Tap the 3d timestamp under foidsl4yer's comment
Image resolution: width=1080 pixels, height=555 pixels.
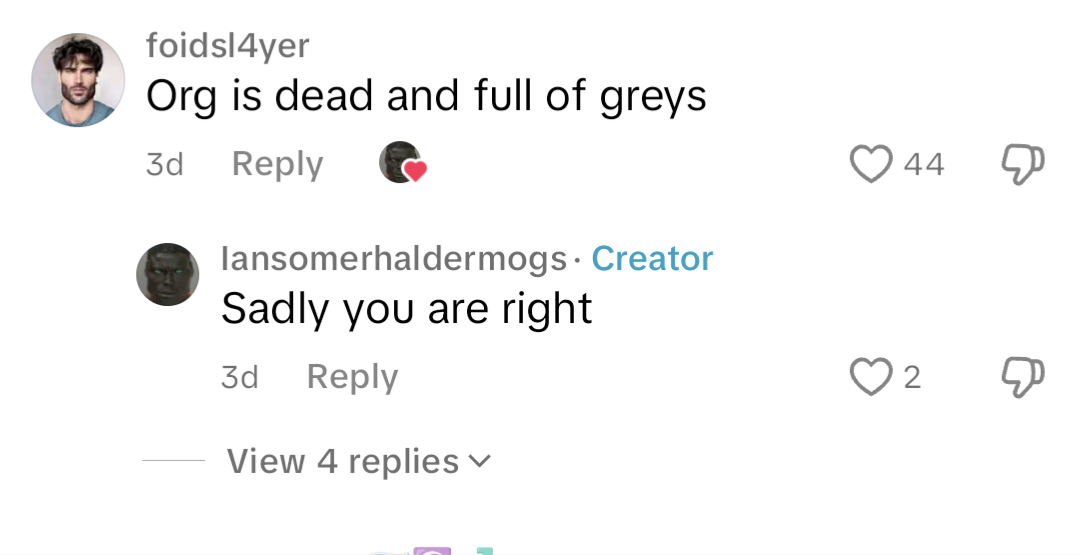[x=165, y=165]
